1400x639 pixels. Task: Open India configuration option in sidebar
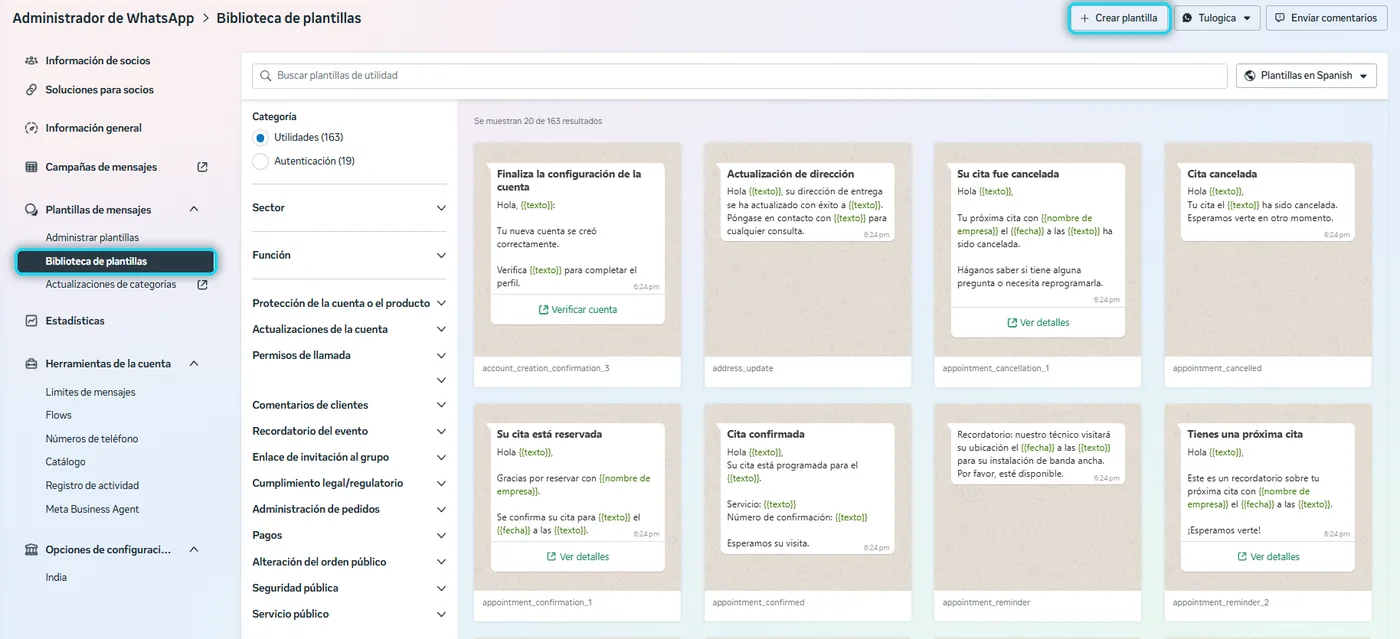click(x=56, y=578)
